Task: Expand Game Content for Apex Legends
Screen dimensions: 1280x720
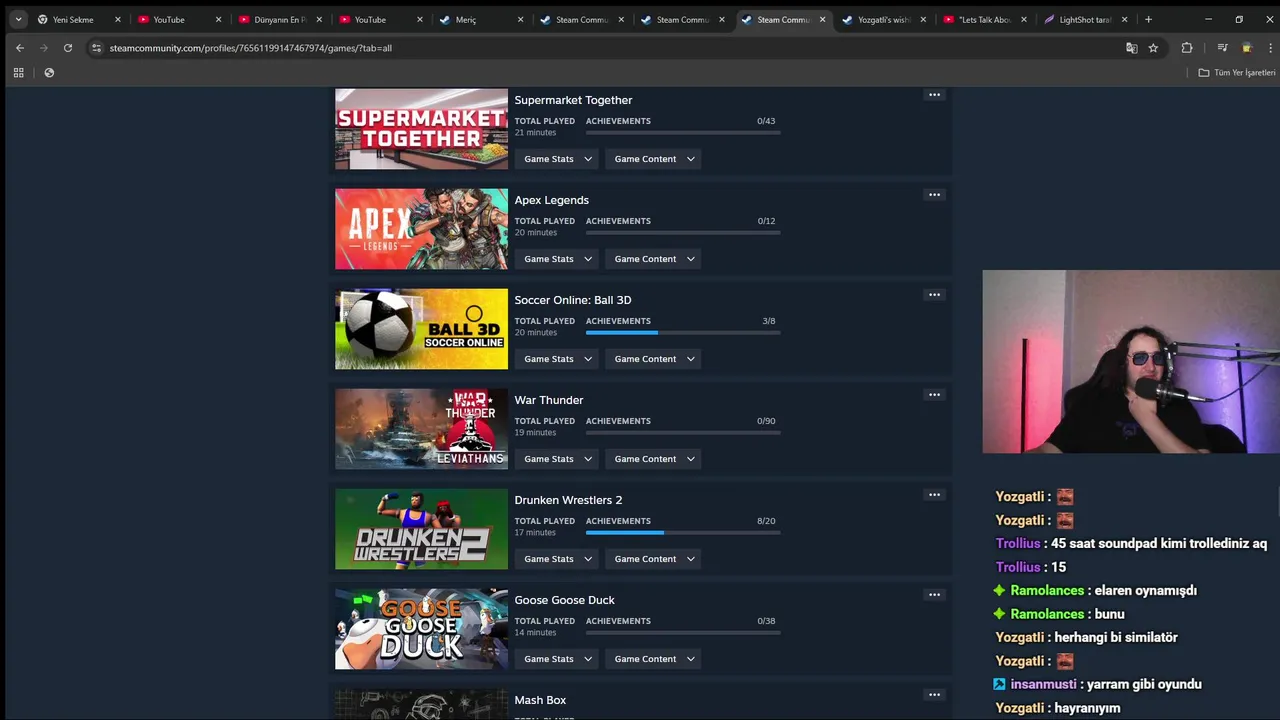Action: pyautogui.click(x=654, y=259)
